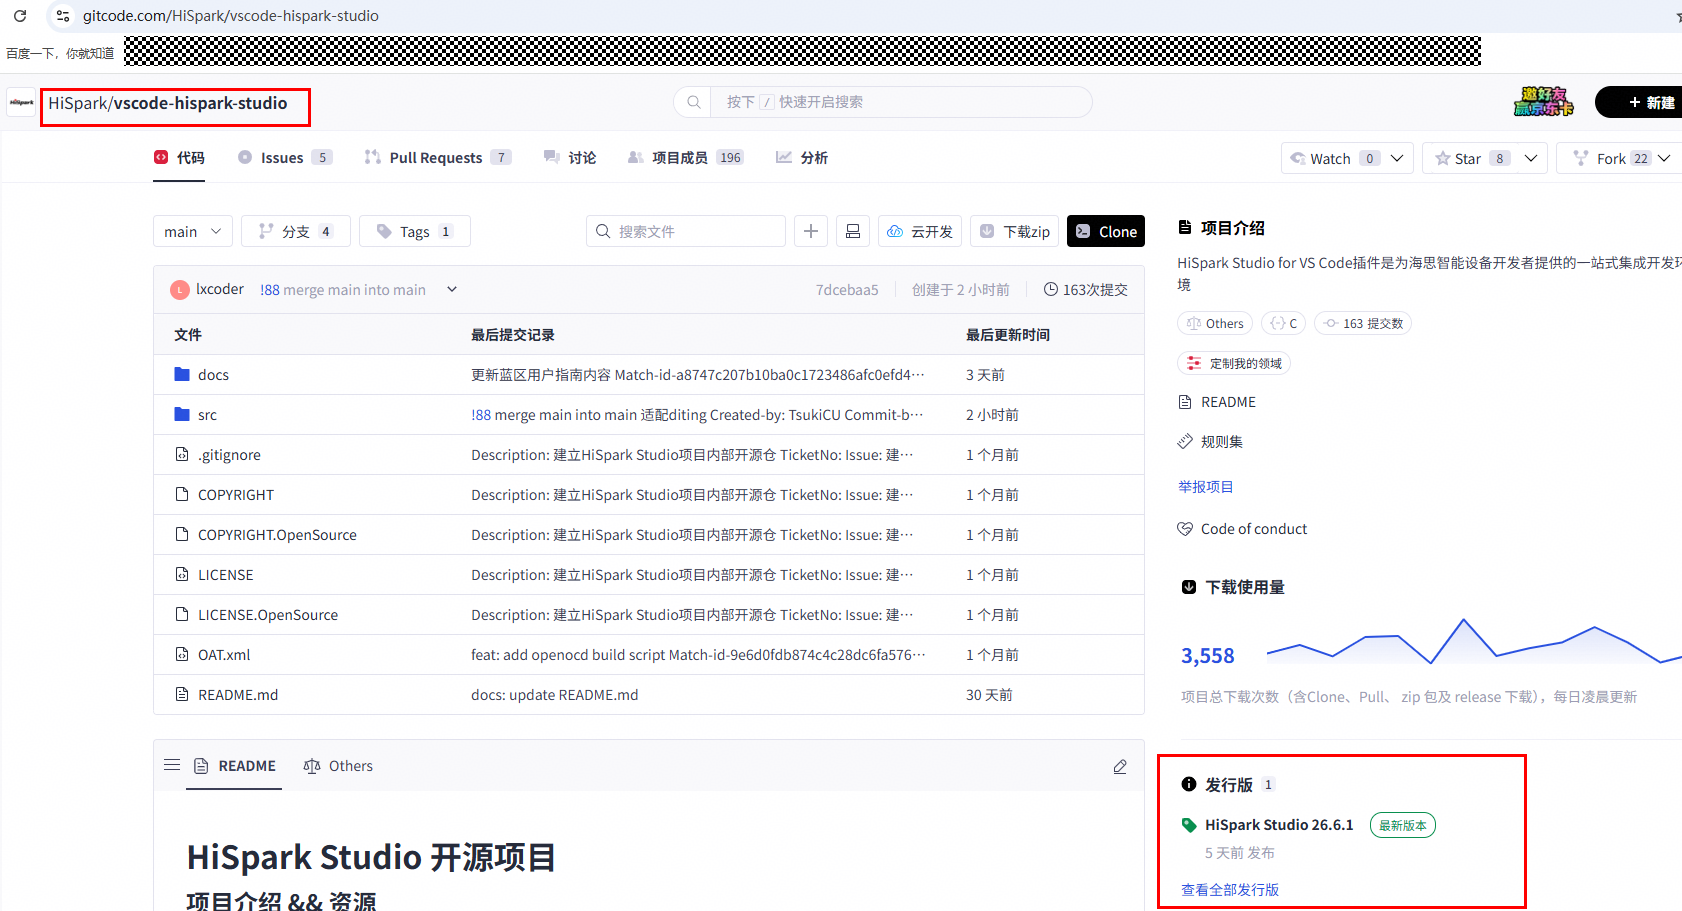Open the 项目成员 members tab
The image size is (1682, 911).
[x=686, y=158]
